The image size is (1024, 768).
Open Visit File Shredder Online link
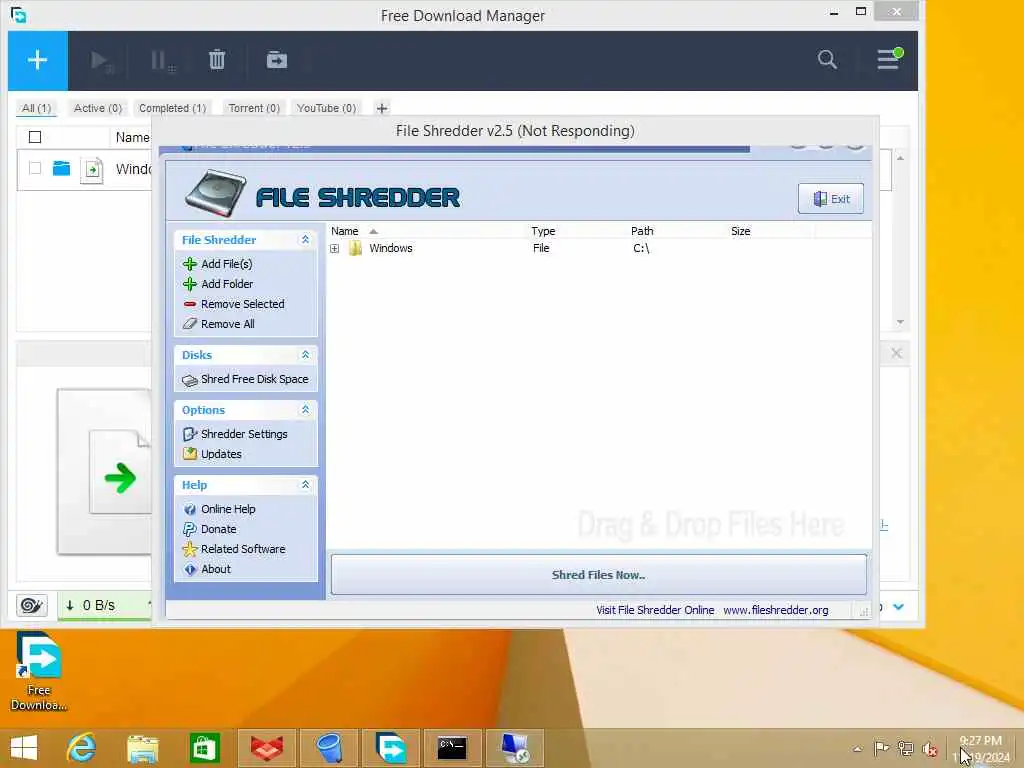pos(655,610)
